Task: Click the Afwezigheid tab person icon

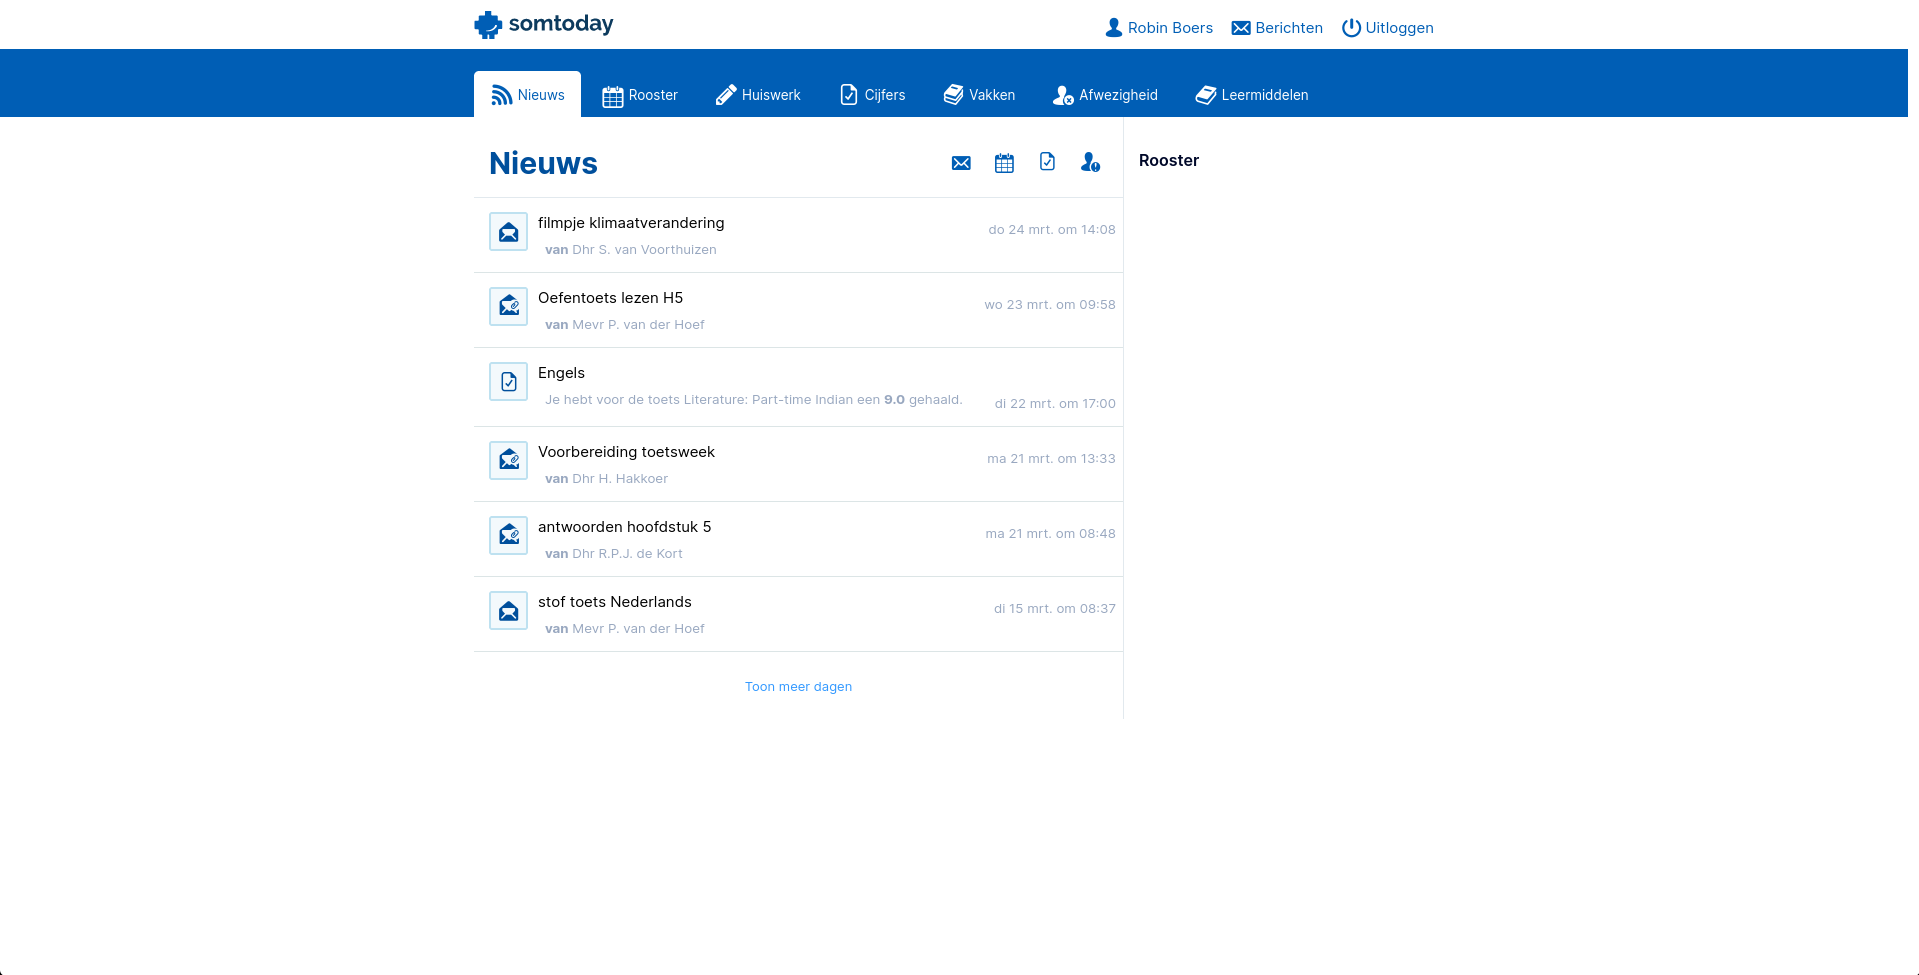Action: tap(1063, 95)
